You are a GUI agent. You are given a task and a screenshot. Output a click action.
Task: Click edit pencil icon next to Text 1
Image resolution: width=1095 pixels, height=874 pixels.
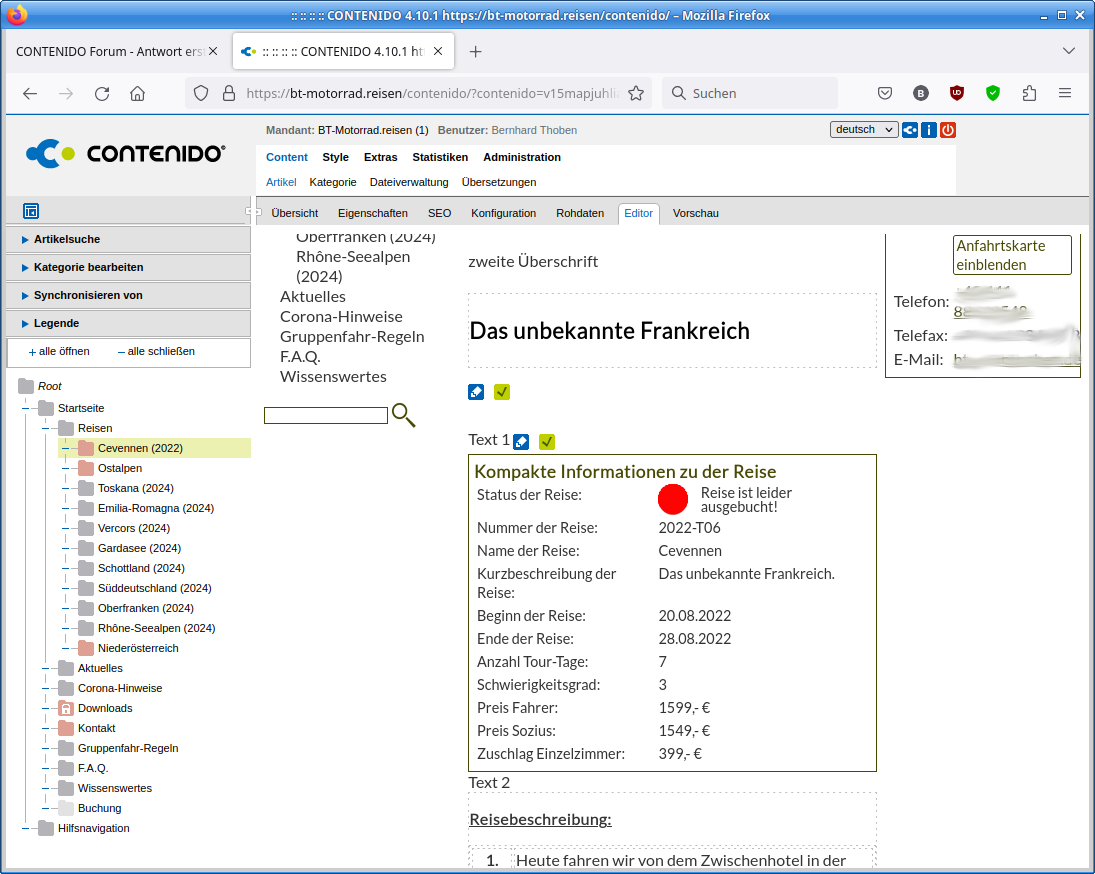(521, 441)
